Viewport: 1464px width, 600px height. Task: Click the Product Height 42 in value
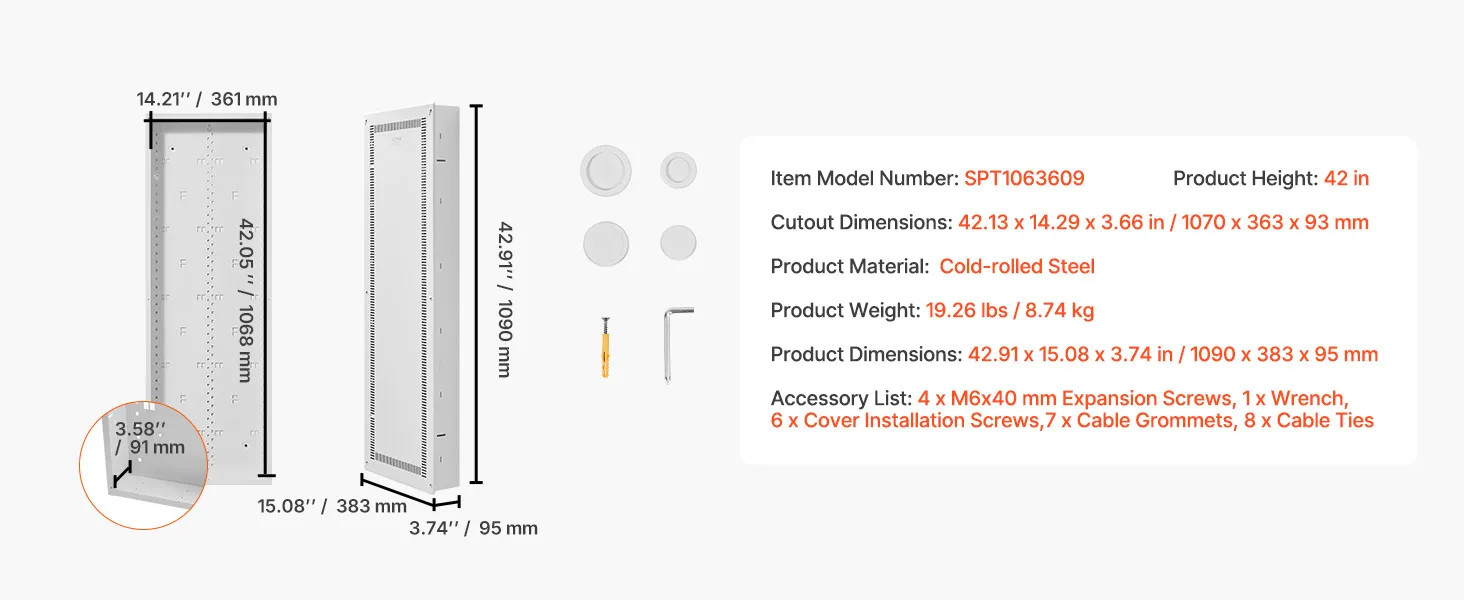point(1346,179)
